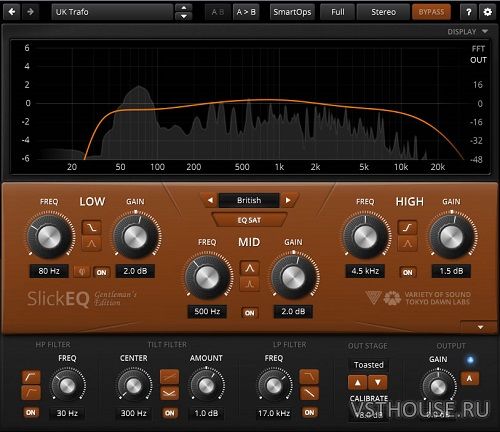The width and height of the screenshot is (500, 432).
Task: Select the tilt filter V-shape icon
Action: pos(169,393)
